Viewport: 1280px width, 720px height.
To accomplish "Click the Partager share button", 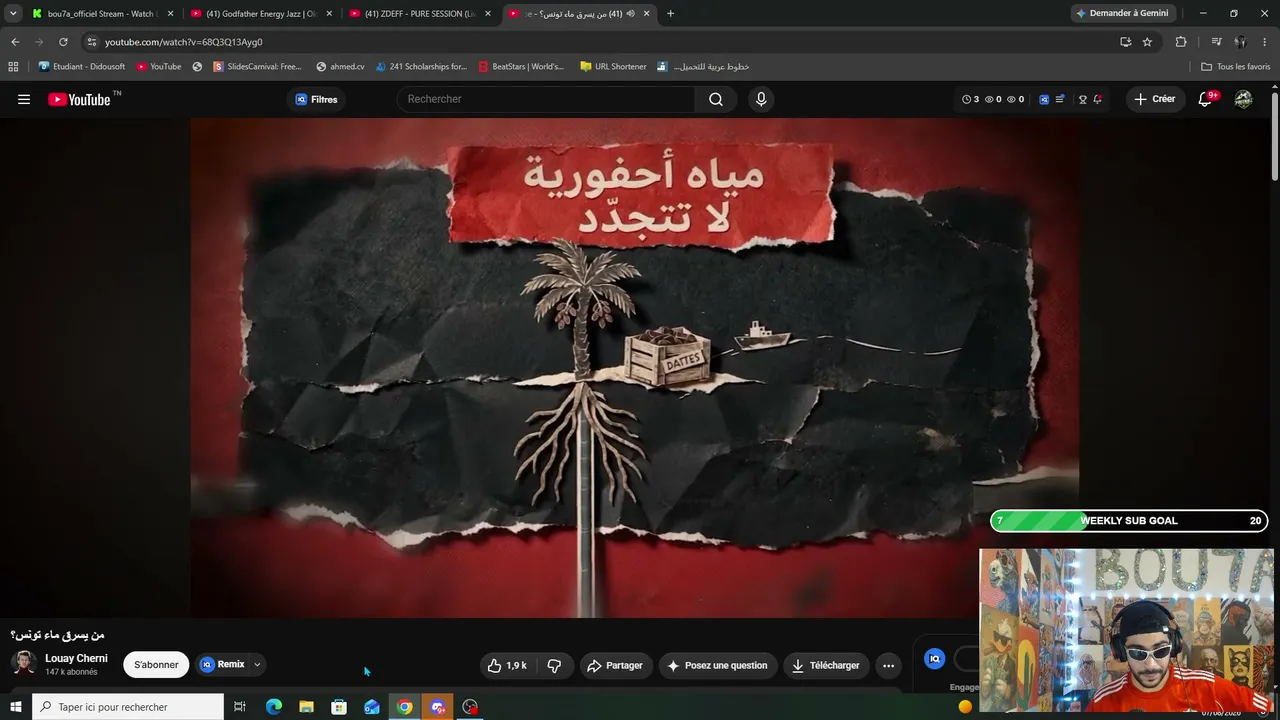I will [x=615, y=665].
